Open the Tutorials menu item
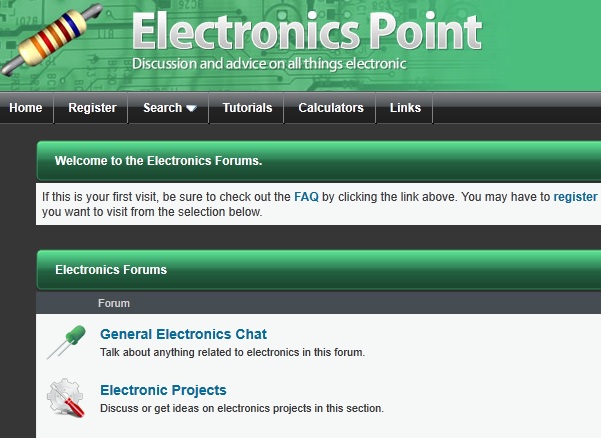This screenshot has width=601, height=438. (247, 108)
